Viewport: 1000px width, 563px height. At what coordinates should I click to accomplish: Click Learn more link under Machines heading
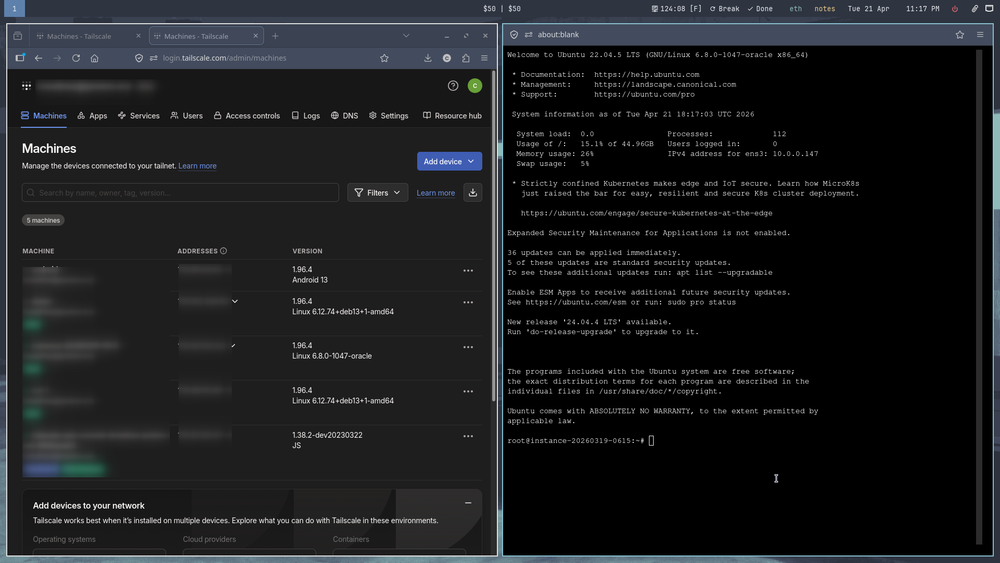(197, 166)
